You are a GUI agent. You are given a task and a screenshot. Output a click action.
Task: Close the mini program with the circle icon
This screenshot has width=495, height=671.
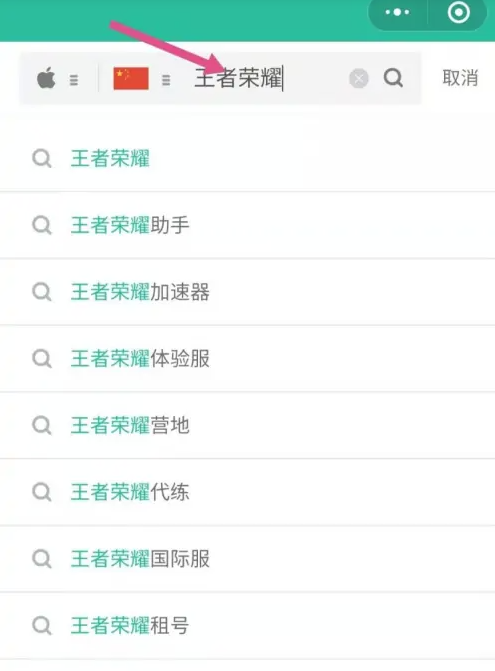click(x=459, y=12)
